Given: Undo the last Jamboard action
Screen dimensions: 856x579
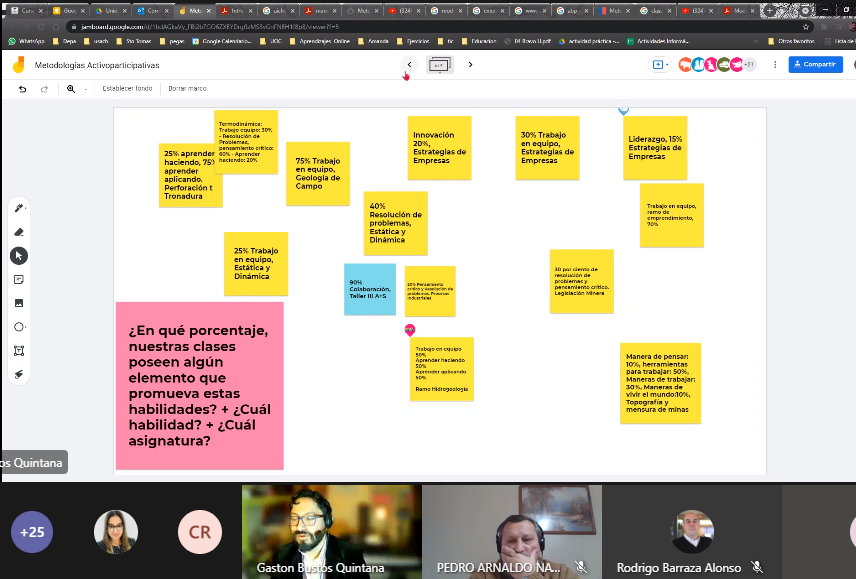Looking at the screenshot, I should [x=22, y=88].
